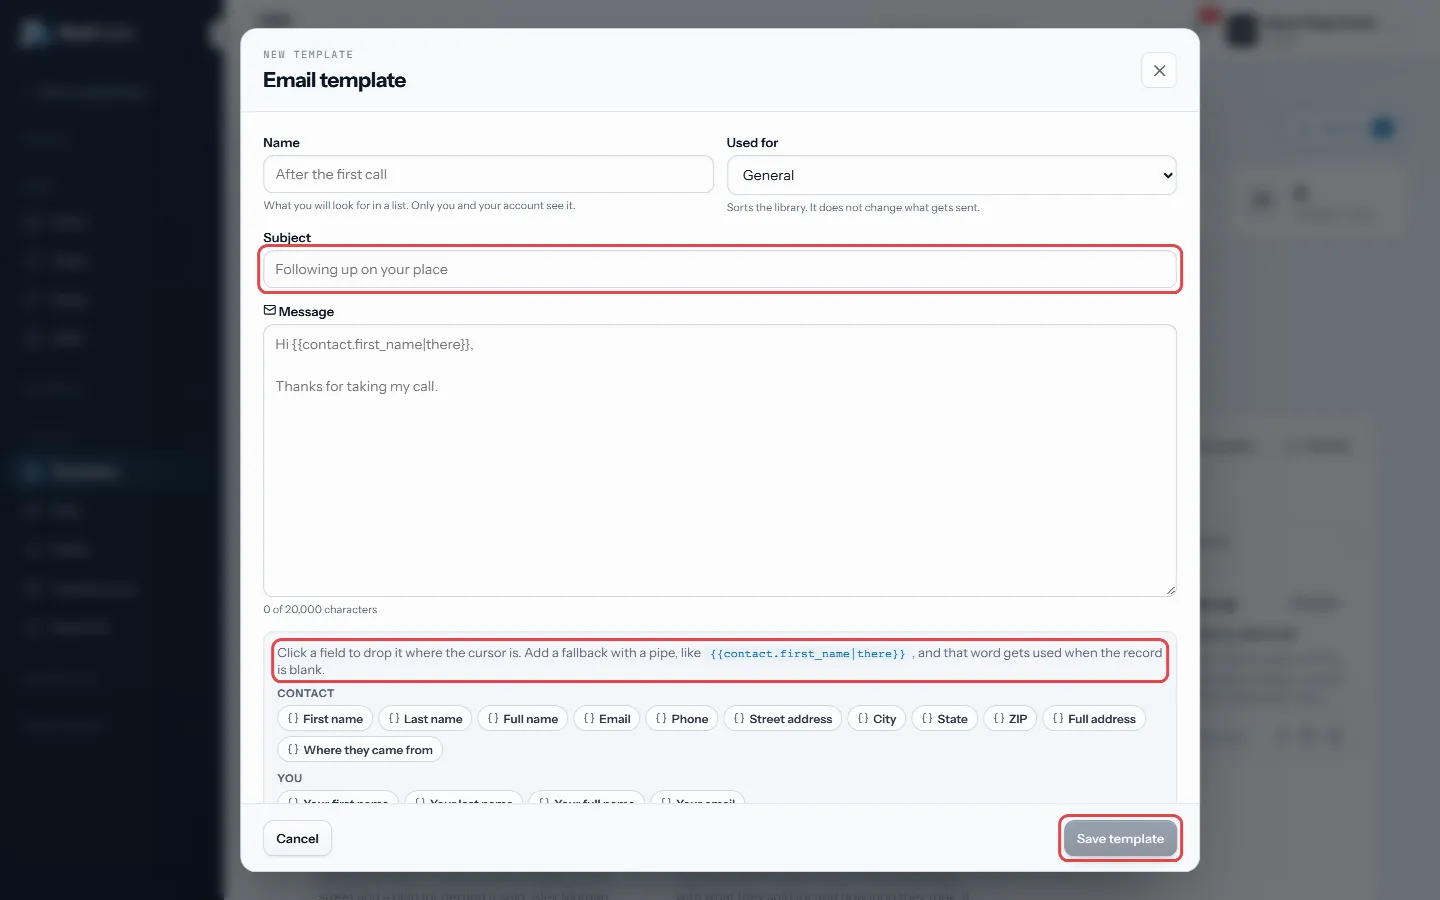Insert the Last name field chip

(425, 719)
